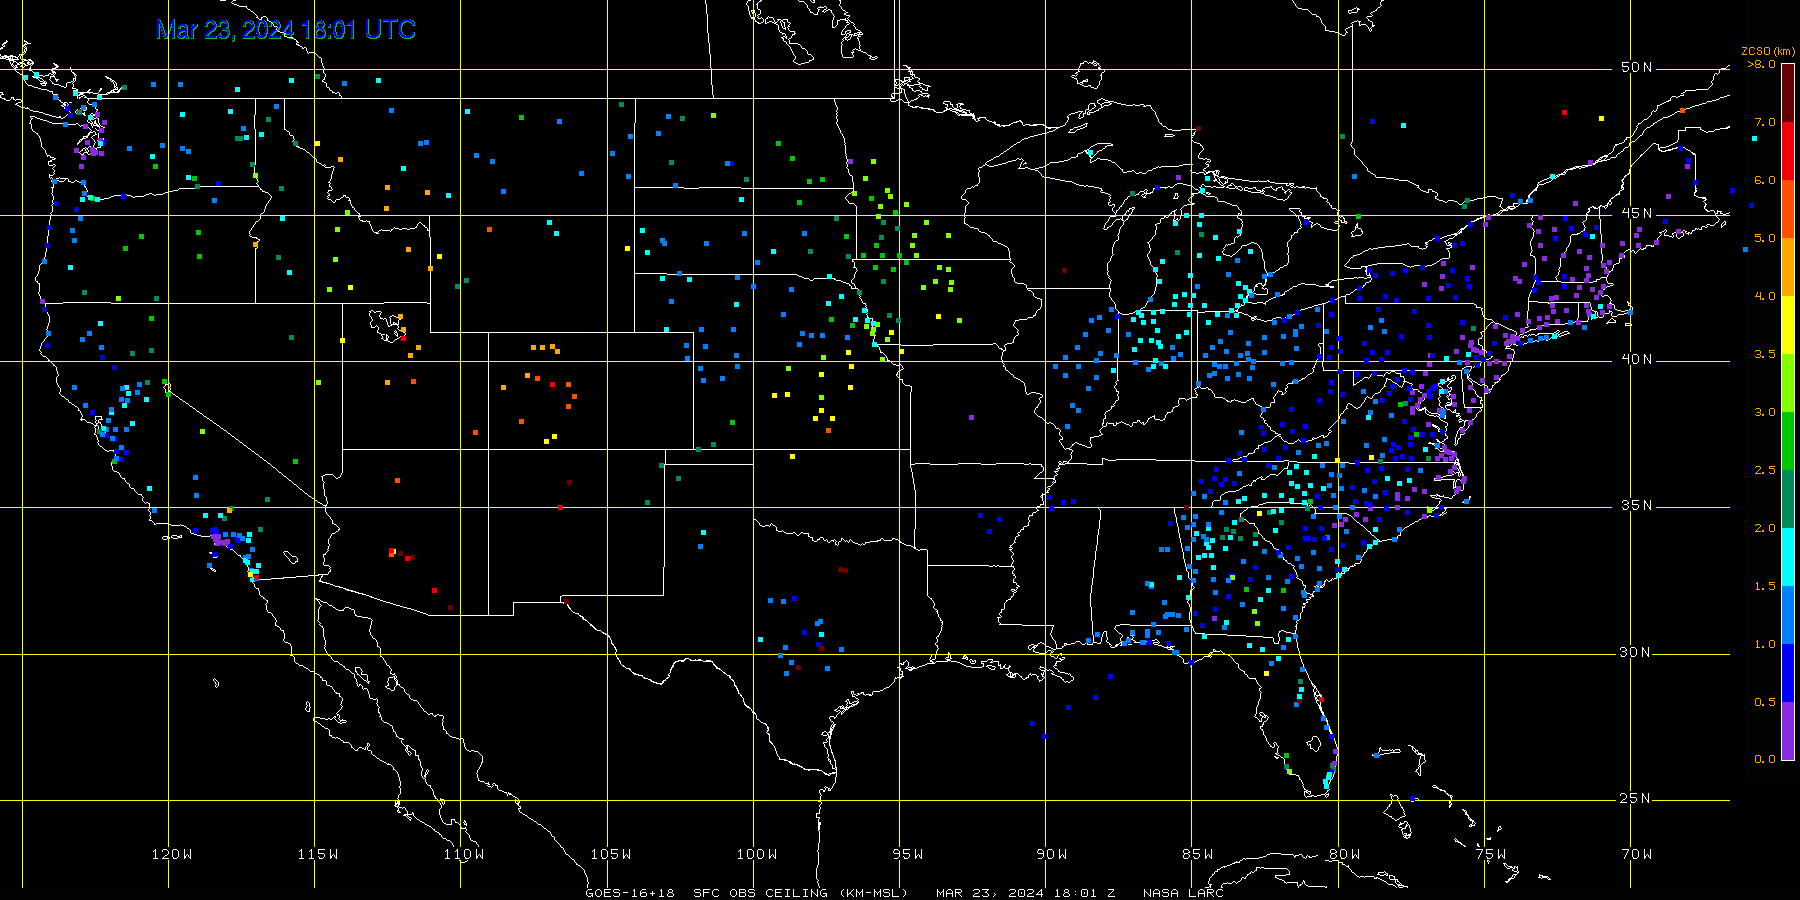Screen dimensions: 1800x900
Task: Click the '35N' latitude label
Action: pyautogui.click(x=1637, y=505)
